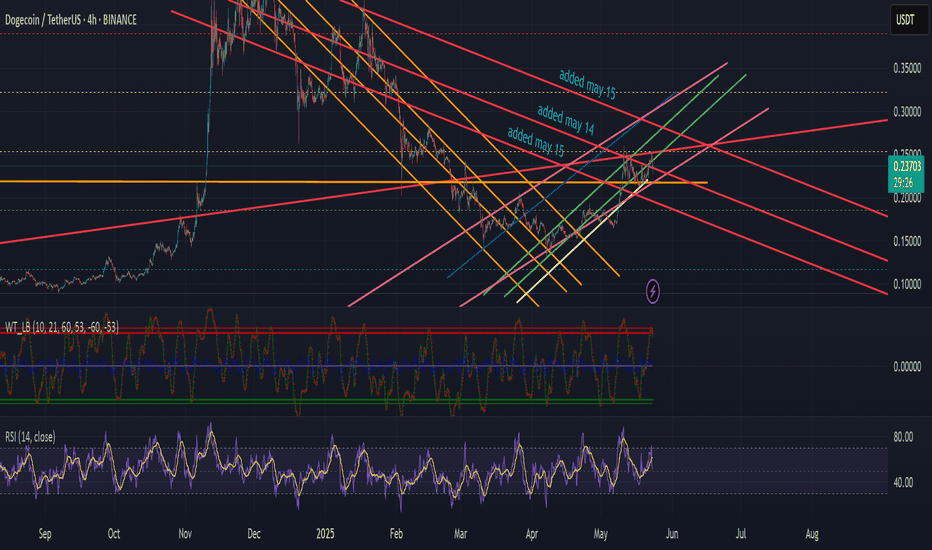
Task: Click the 2025 label on time axis
Action: click(x=325, y=534)
